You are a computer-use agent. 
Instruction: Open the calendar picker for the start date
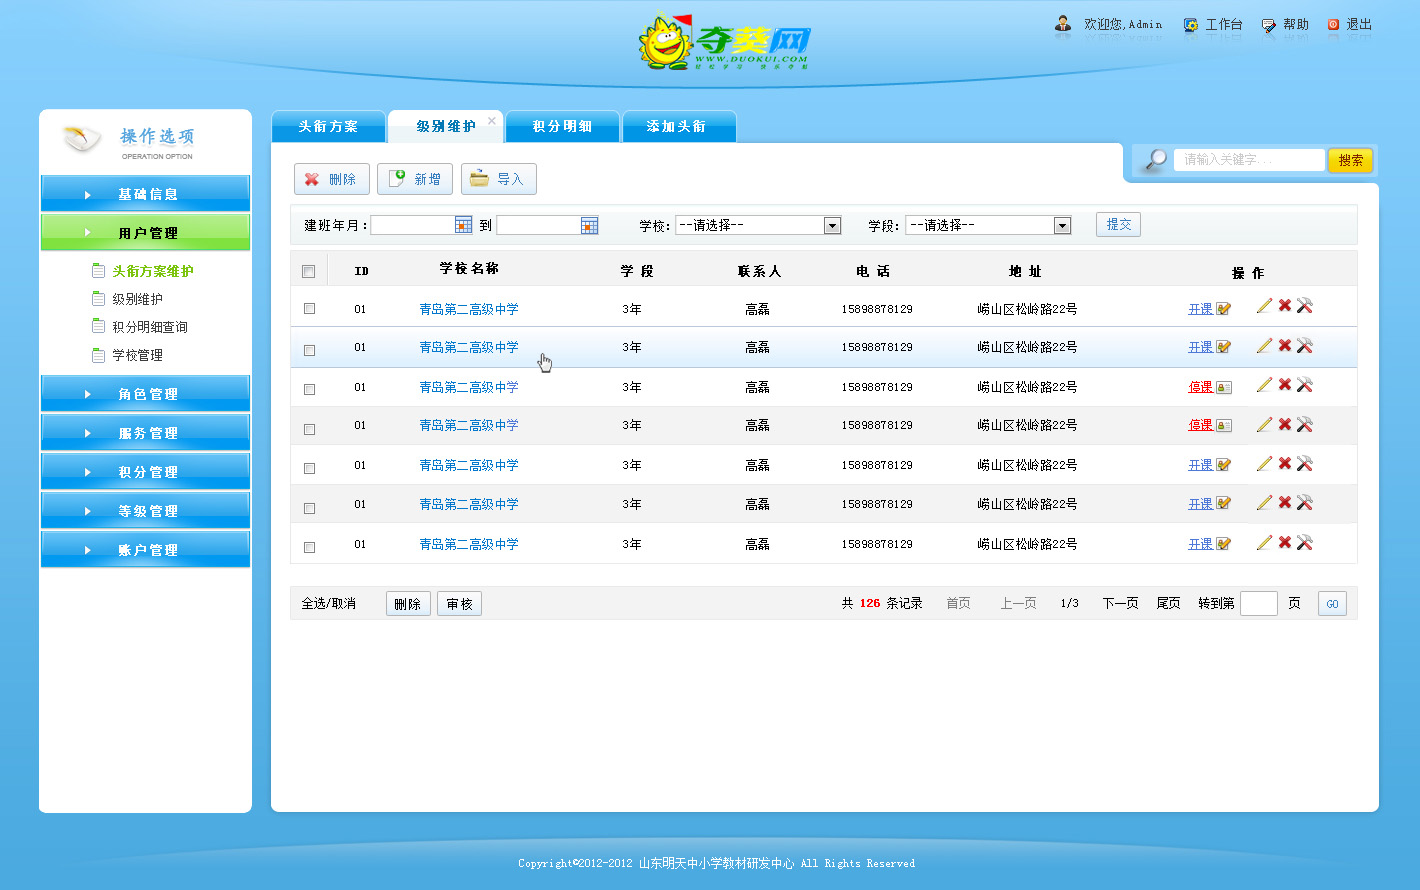point(463,225)
